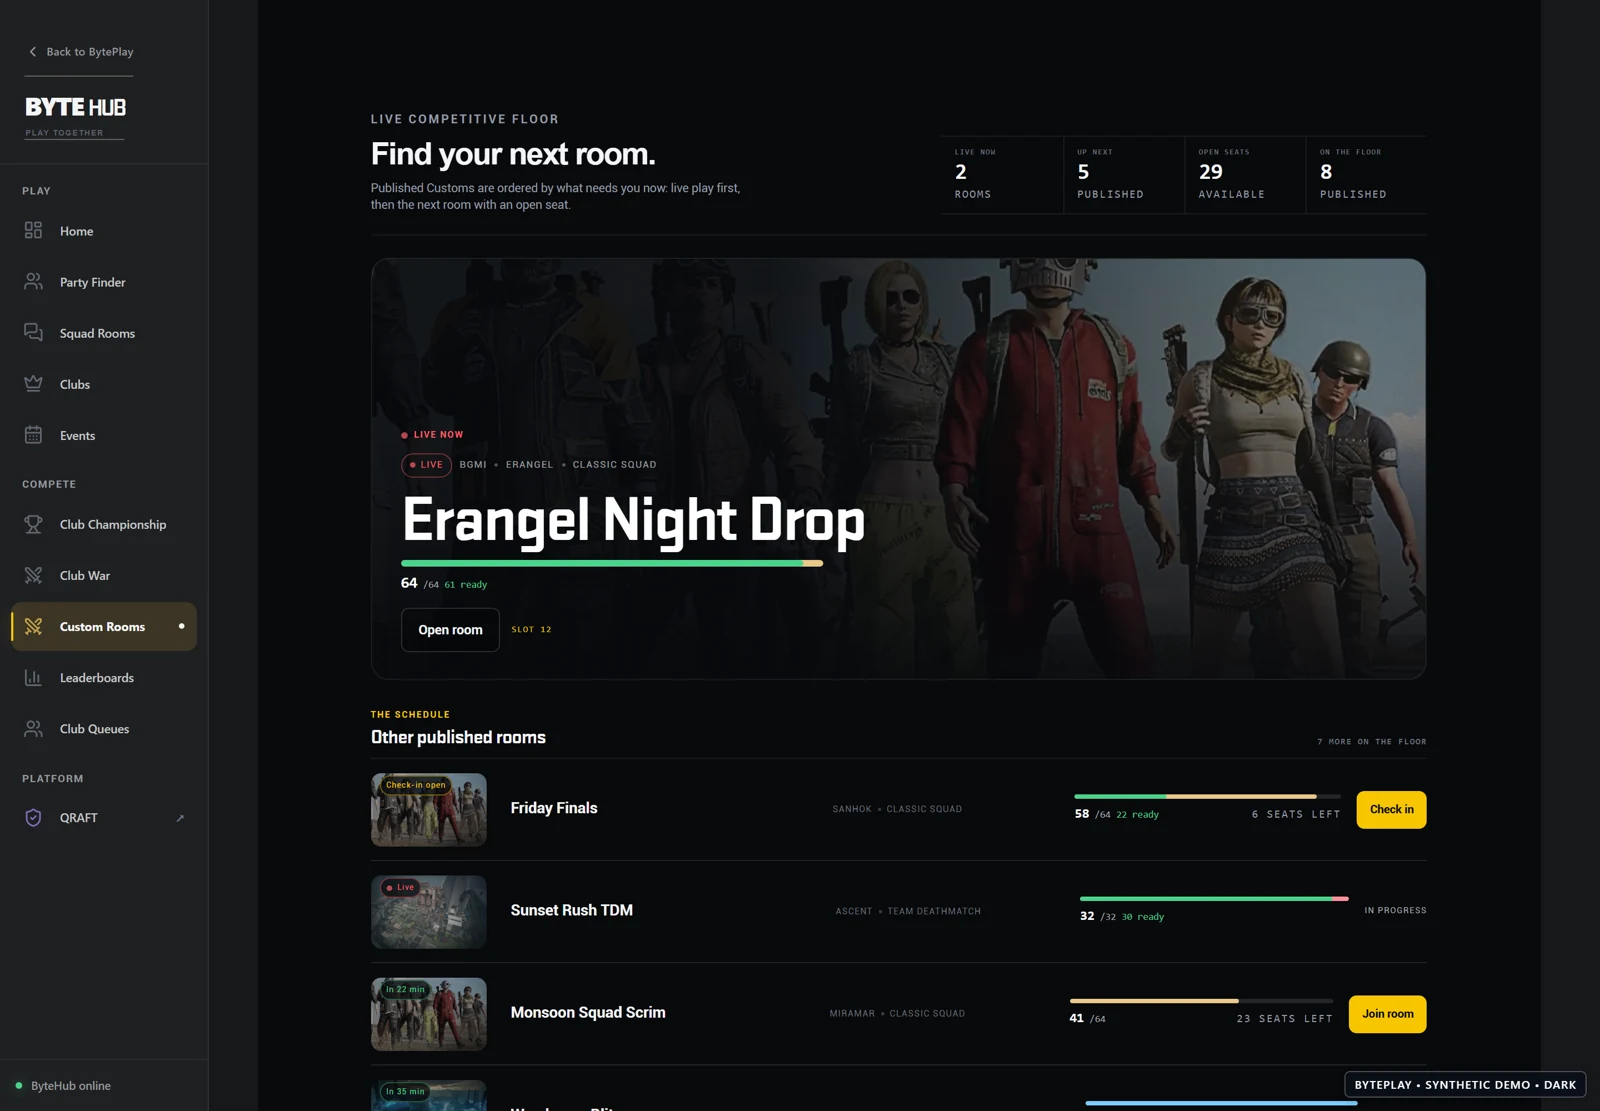Click the Squad Rooms chat icon
The height and width of the screenshot is (1111, 1600).
click(x=33, y=333)
